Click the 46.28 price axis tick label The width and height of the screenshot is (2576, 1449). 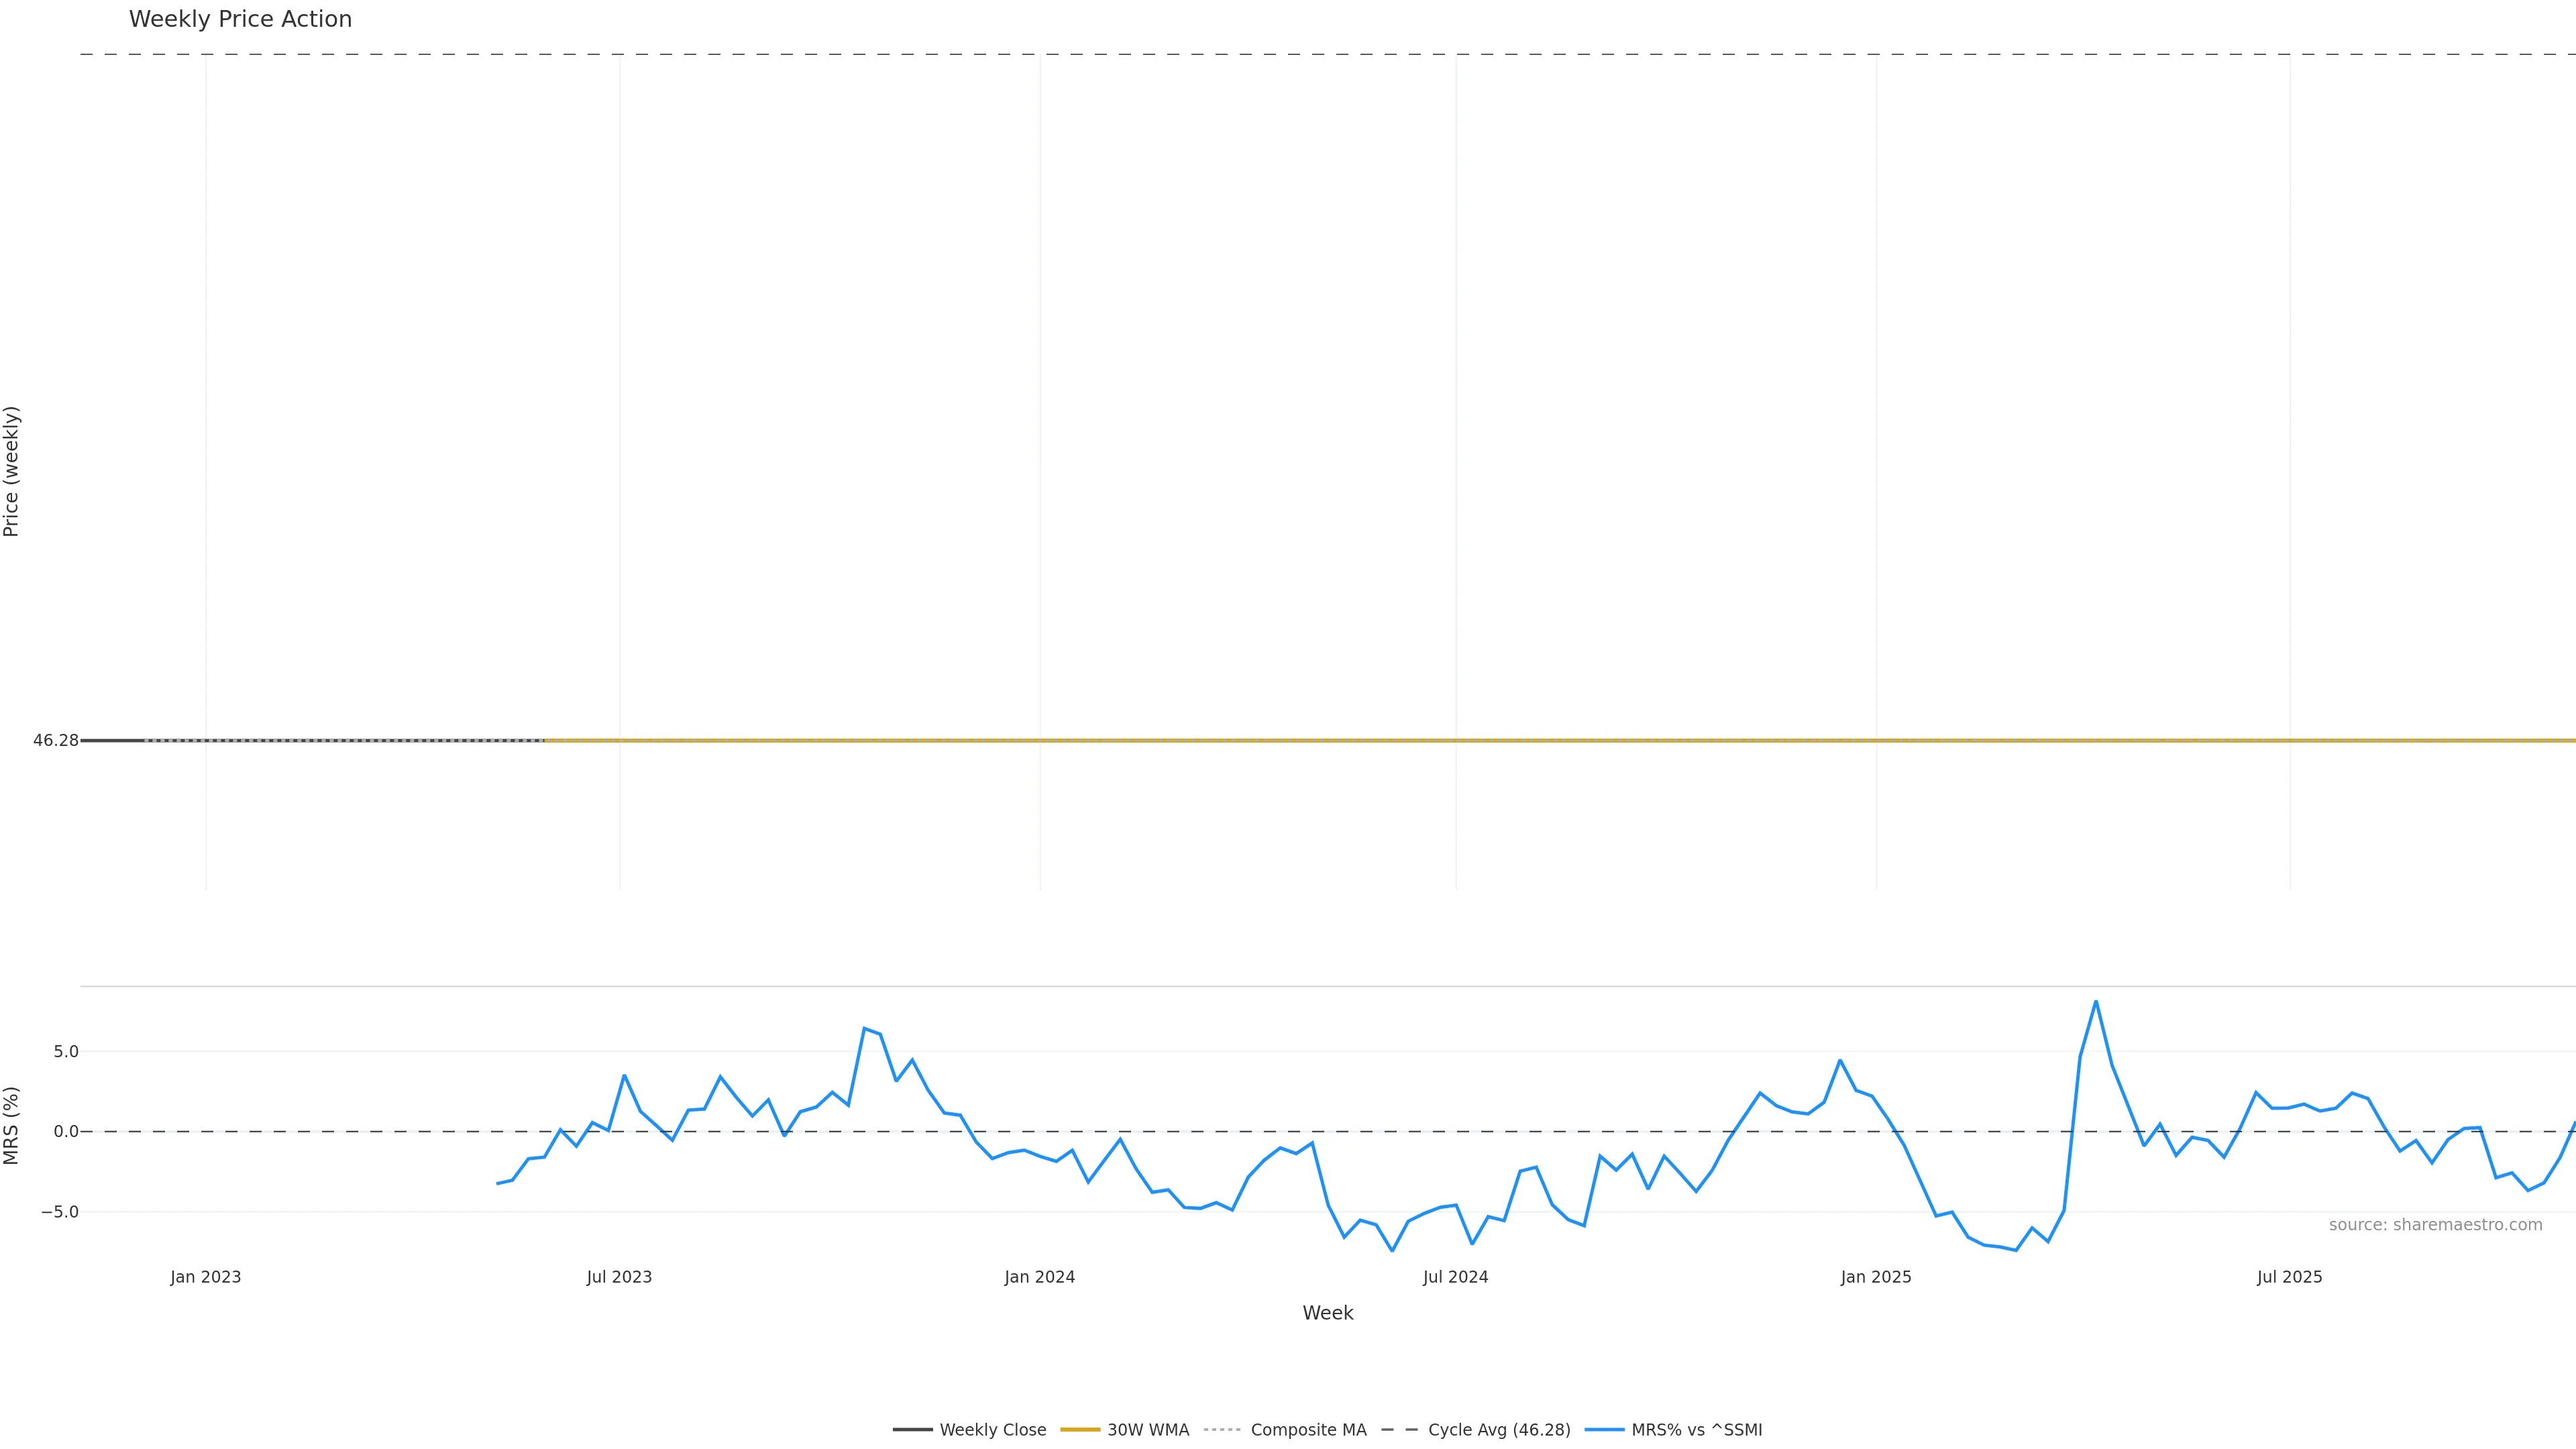(55, 741)
